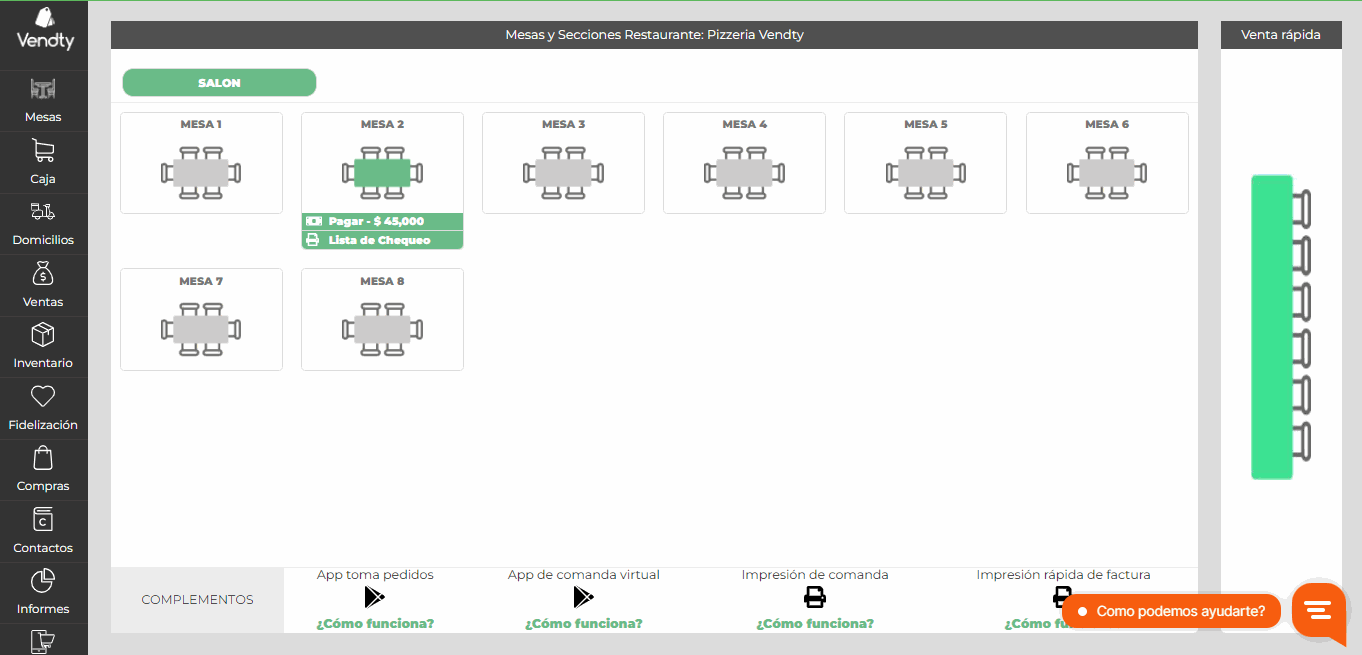Select the MESA 3 table icon
The height and width of the screenshot is (655, 1362).
click(x=563, y=173)
